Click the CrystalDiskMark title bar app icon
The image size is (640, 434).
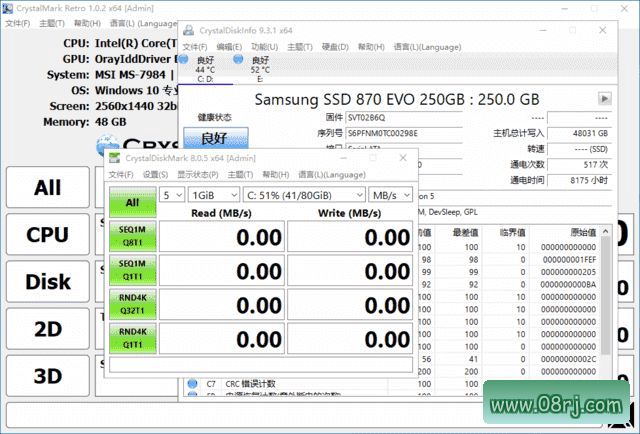coord(115,158)
